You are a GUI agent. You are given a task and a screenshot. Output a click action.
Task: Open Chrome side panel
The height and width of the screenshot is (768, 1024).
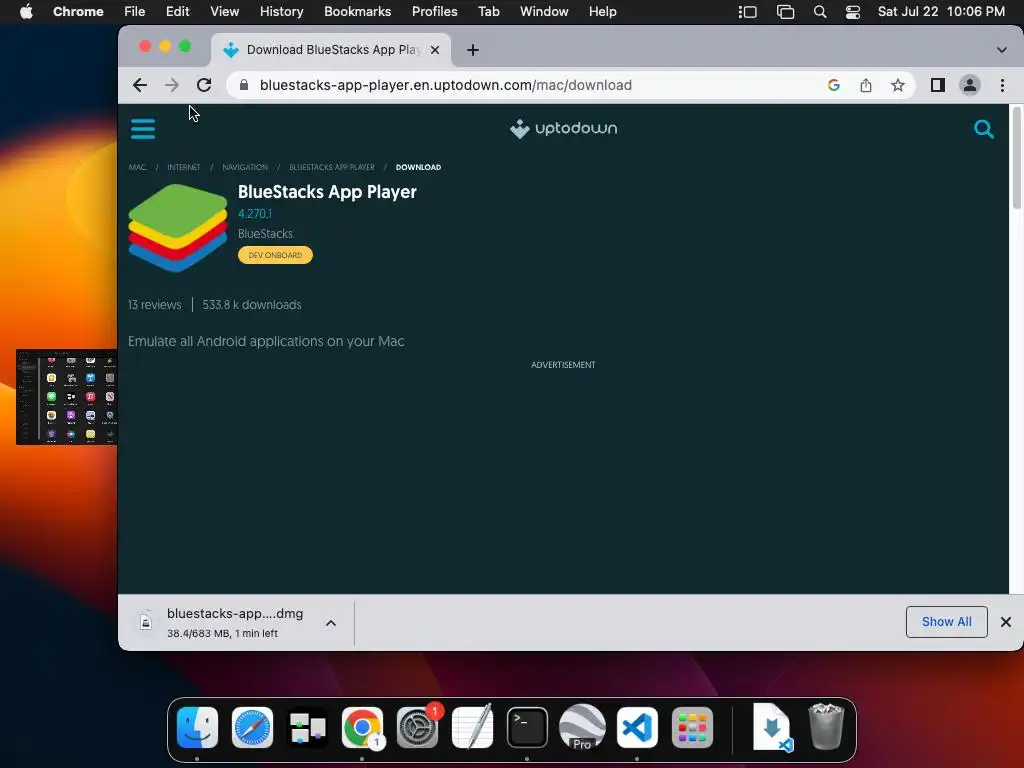tap(937, 85)
